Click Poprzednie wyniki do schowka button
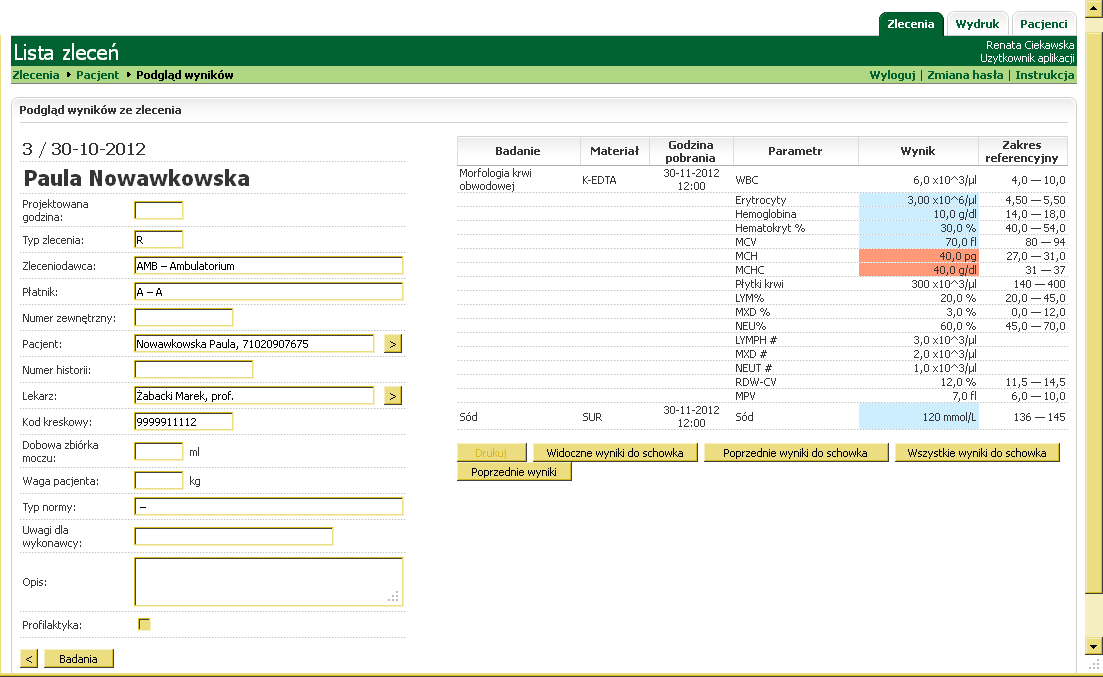 (x=796, y=453)
